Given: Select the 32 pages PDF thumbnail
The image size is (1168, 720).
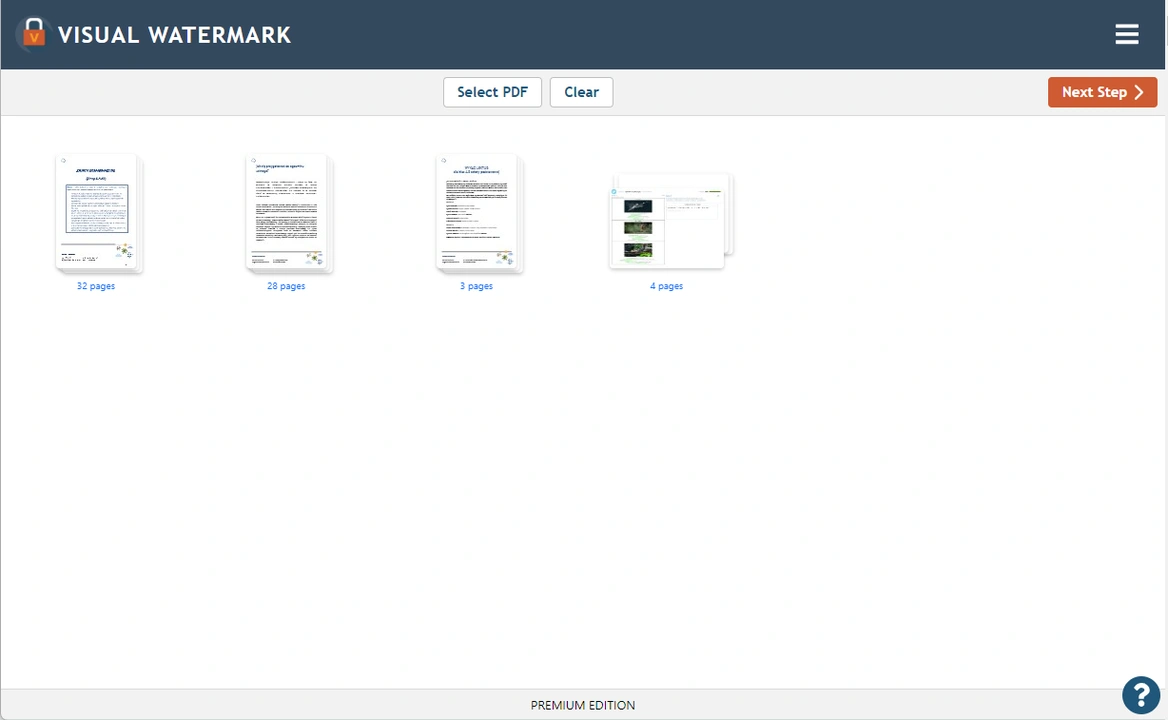Looking at the screenshot, I should (x=98, y=213).
